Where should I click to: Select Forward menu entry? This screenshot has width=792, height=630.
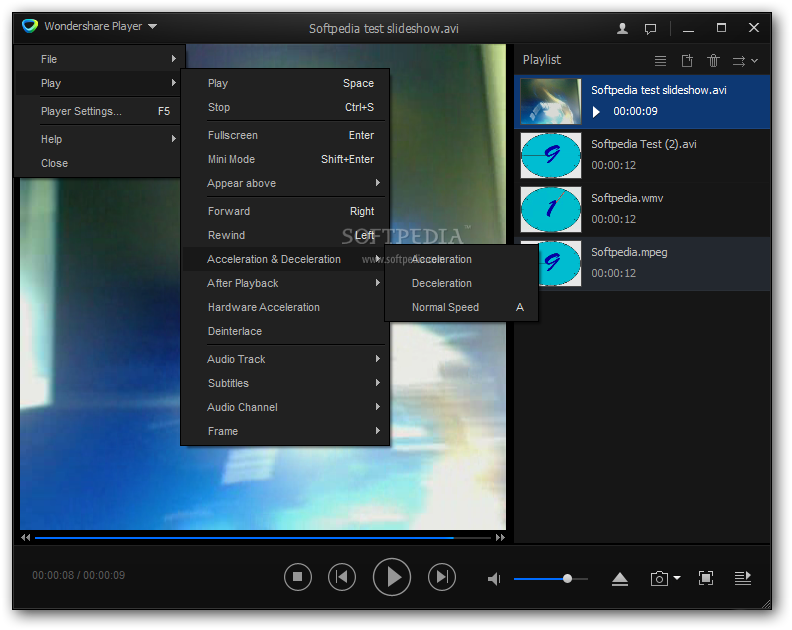pos(286,211)
